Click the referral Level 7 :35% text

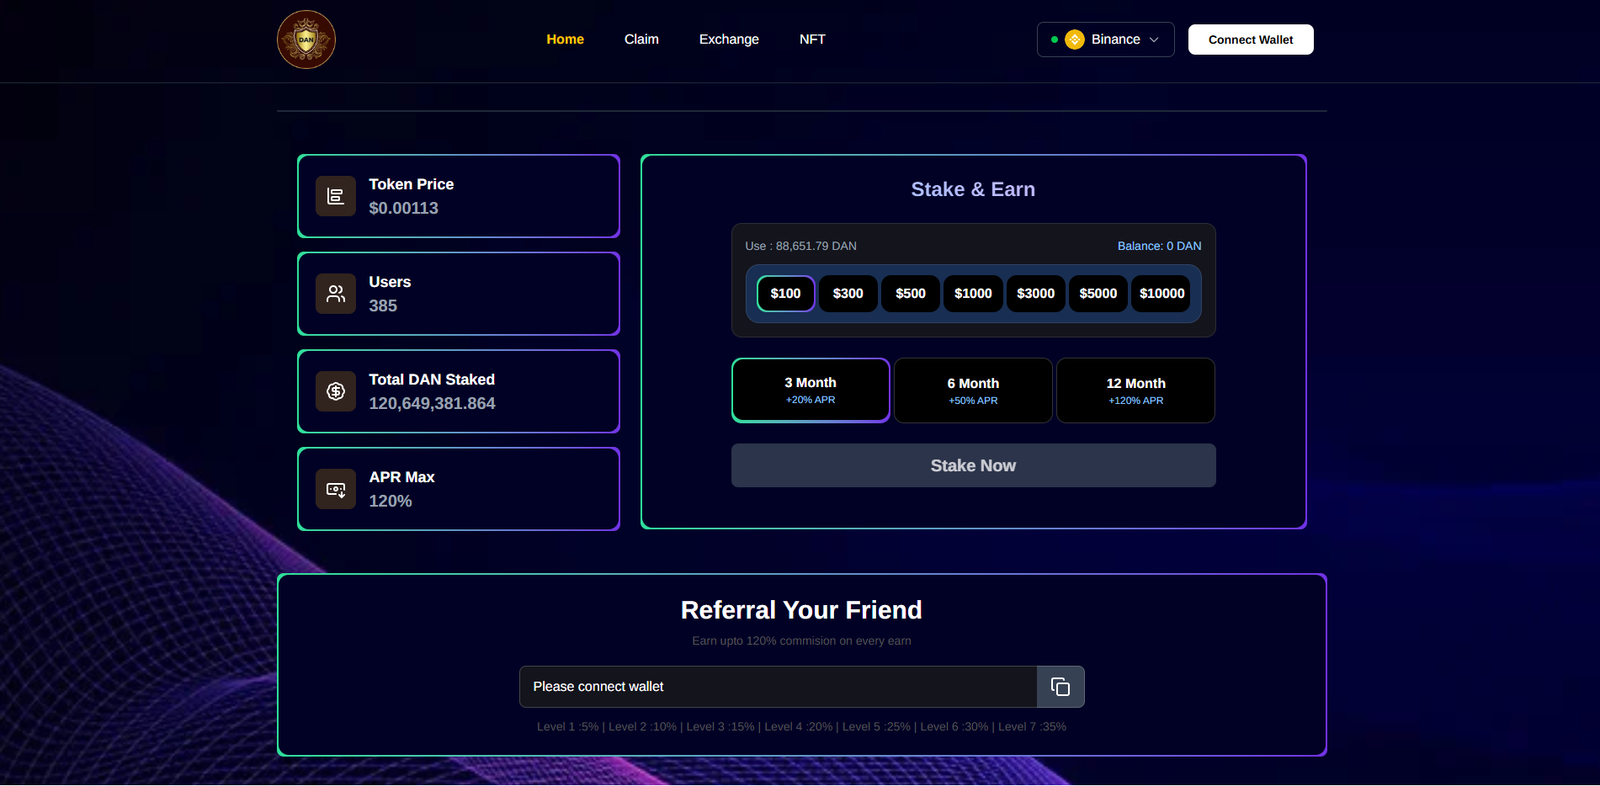(x=1032, y=727)
